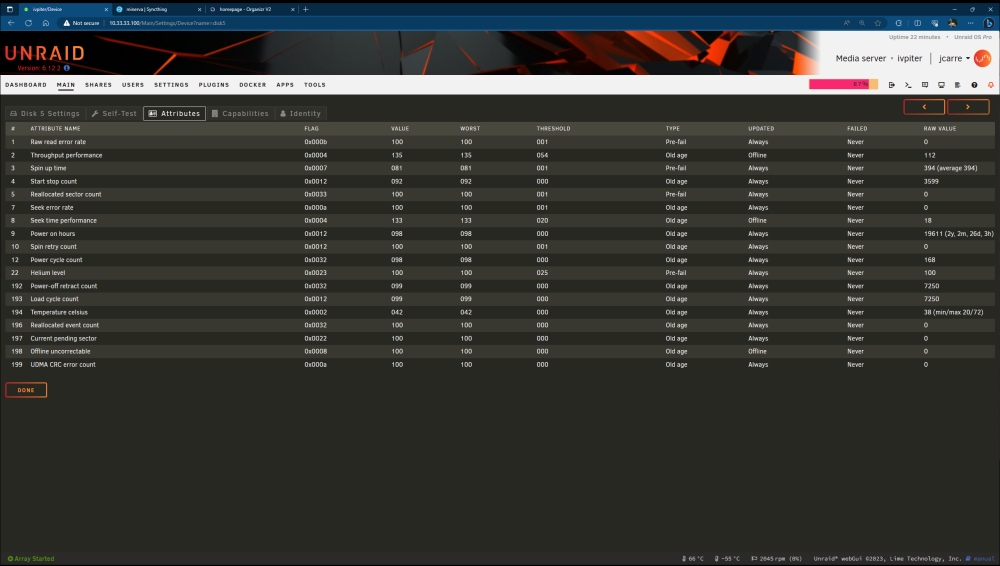Open the jcarre account dropdown
This screenshot has height=566, width=1000.
coord(954,58)
